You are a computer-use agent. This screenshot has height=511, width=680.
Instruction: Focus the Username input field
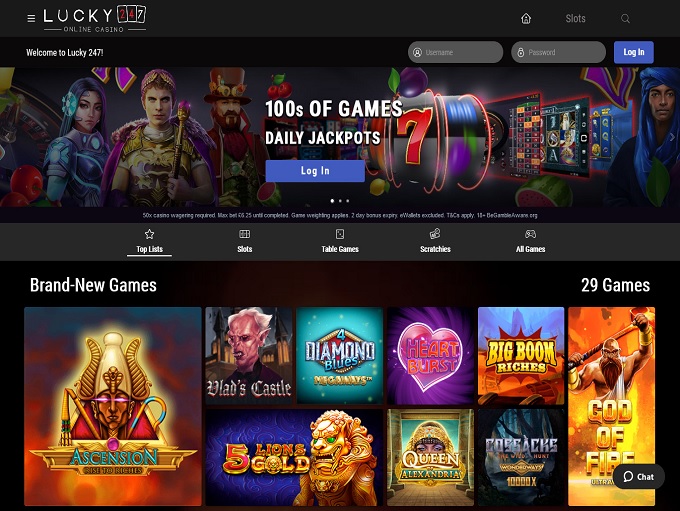[455, 52]
